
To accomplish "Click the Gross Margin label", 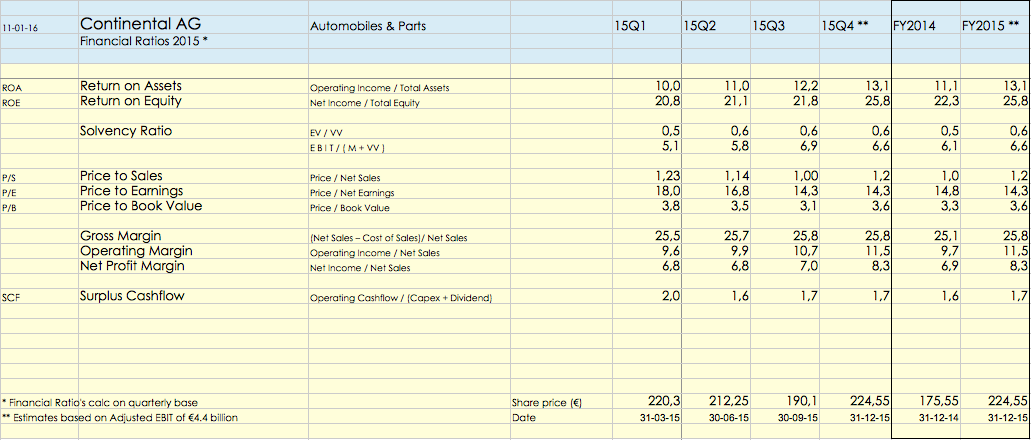I will click(x=121, y=236).
